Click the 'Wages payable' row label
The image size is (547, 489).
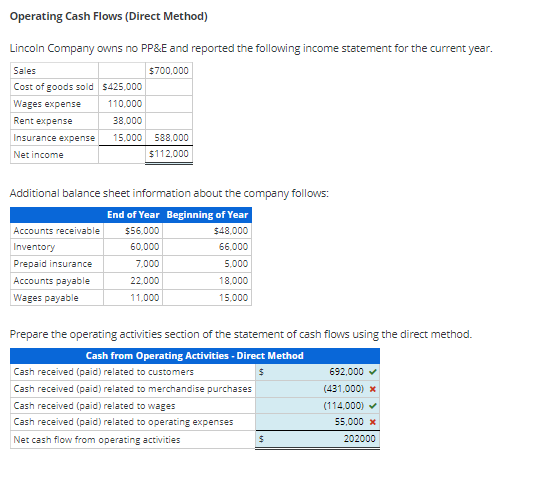coord(46,298)
